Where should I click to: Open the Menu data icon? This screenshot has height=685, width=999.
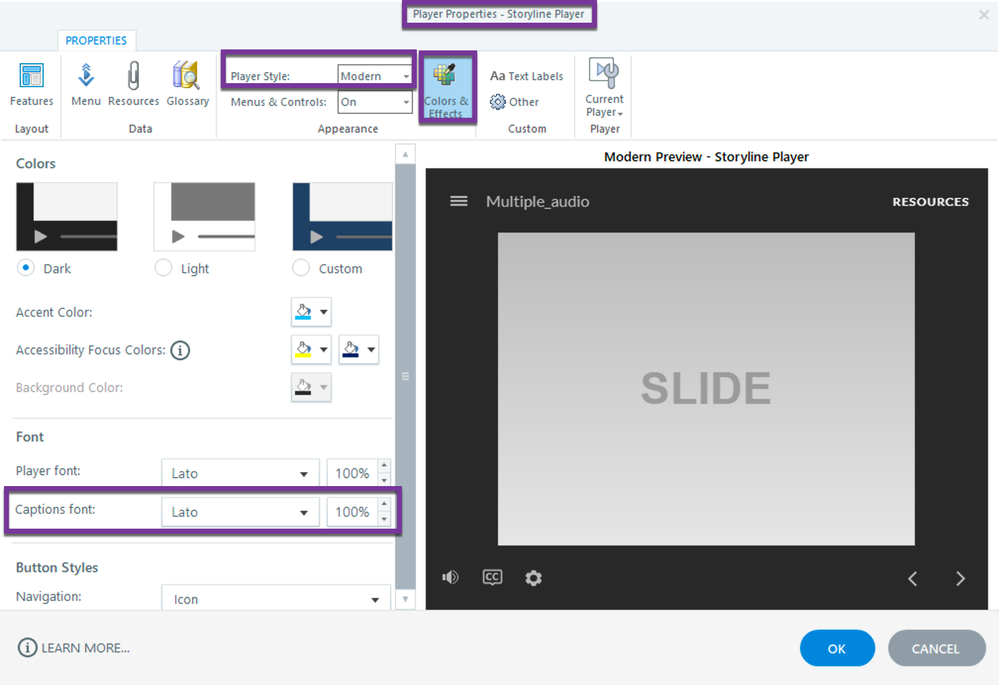point(86,83)
